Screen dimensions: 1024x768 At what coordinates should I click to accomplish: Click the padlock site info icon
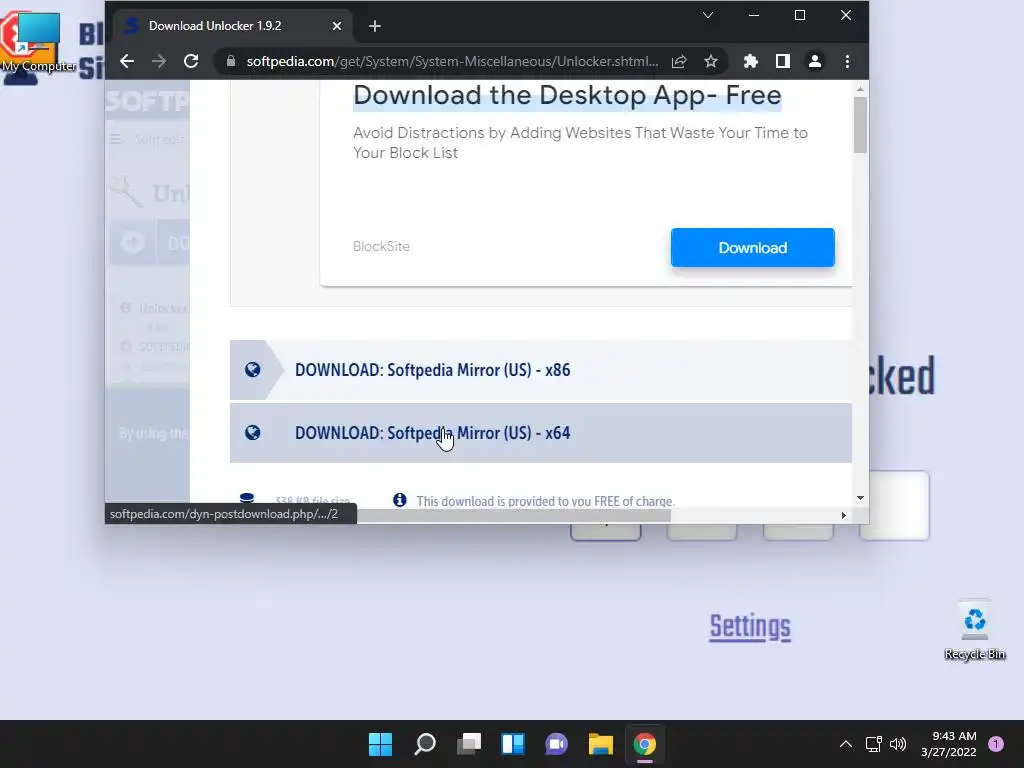(x=230, y=61)
